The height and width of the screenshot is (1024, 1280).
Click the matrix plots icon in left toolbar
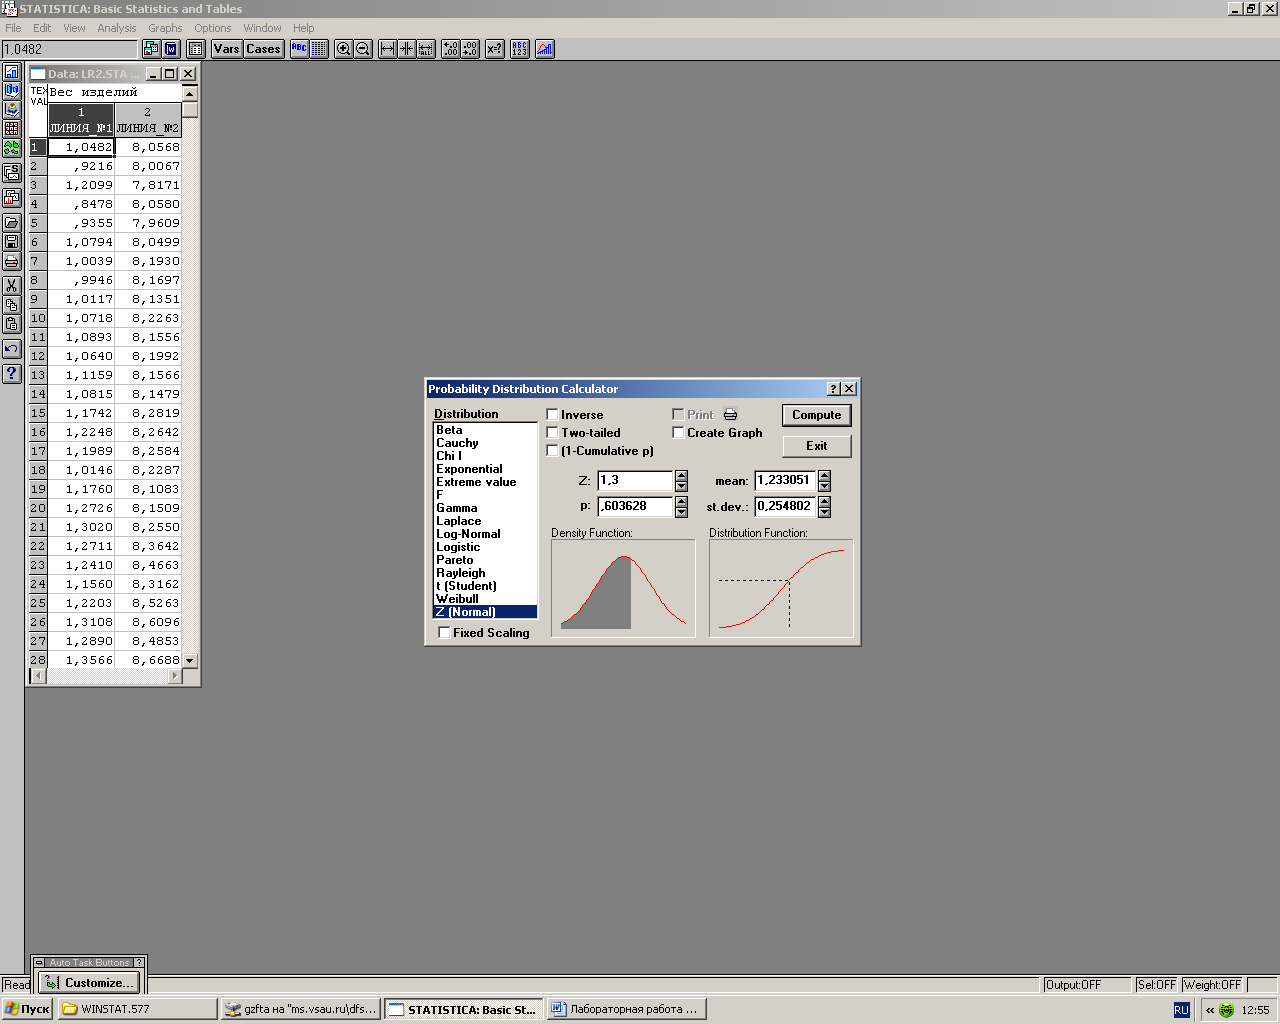pyautogui.click(x=11, y=129)
